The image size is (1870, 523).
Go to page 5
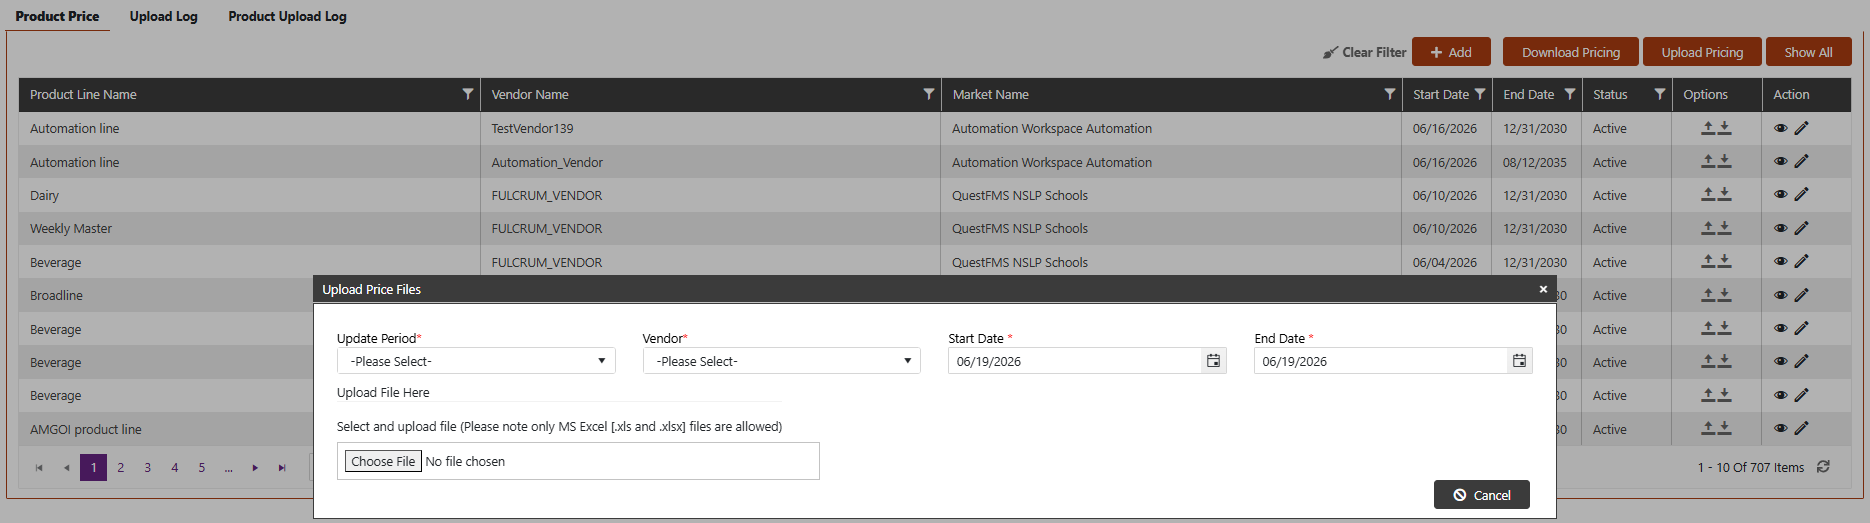(201, 468)
